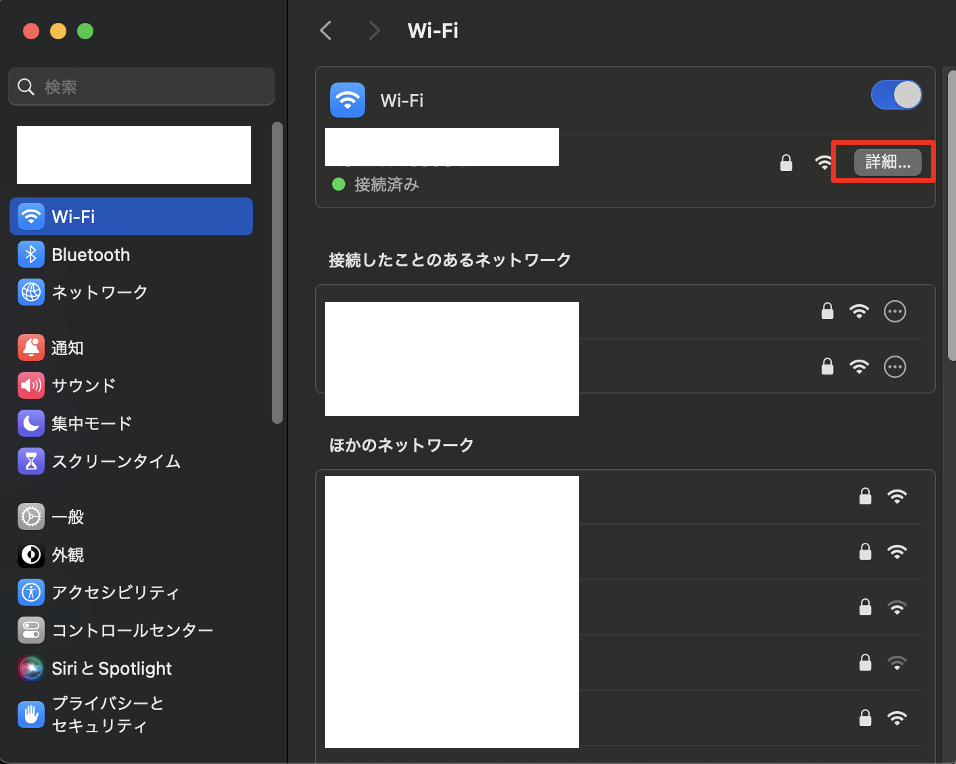Select Wi-Fi in the sidebar
This screenshot has height=764, width=956.
coord(131,216)
